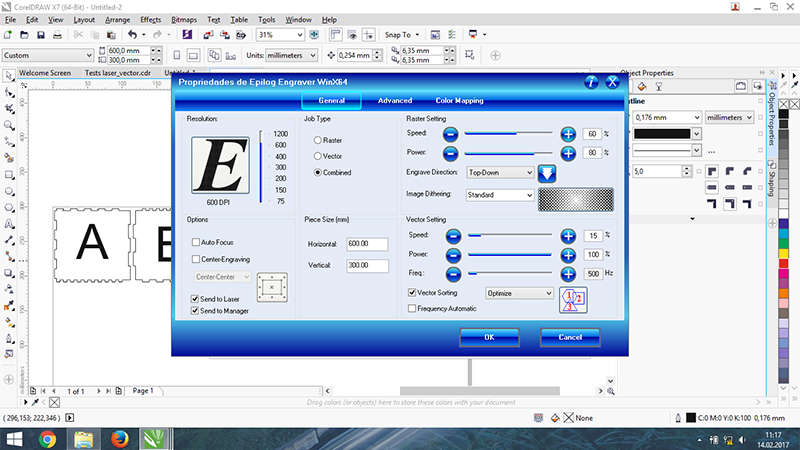Click the center-engraving position preview icon
800x450 pixels.
(272, 287)
